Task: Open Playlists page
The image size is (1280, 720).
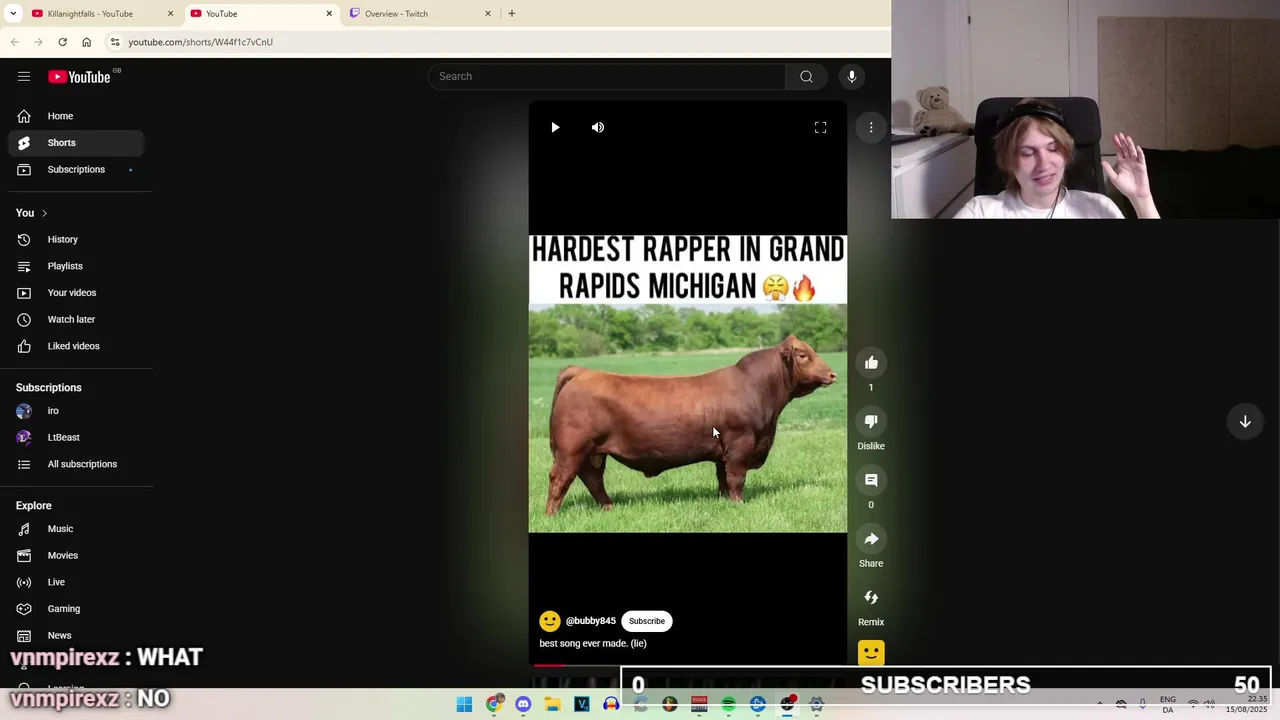Action: (76, 266)
